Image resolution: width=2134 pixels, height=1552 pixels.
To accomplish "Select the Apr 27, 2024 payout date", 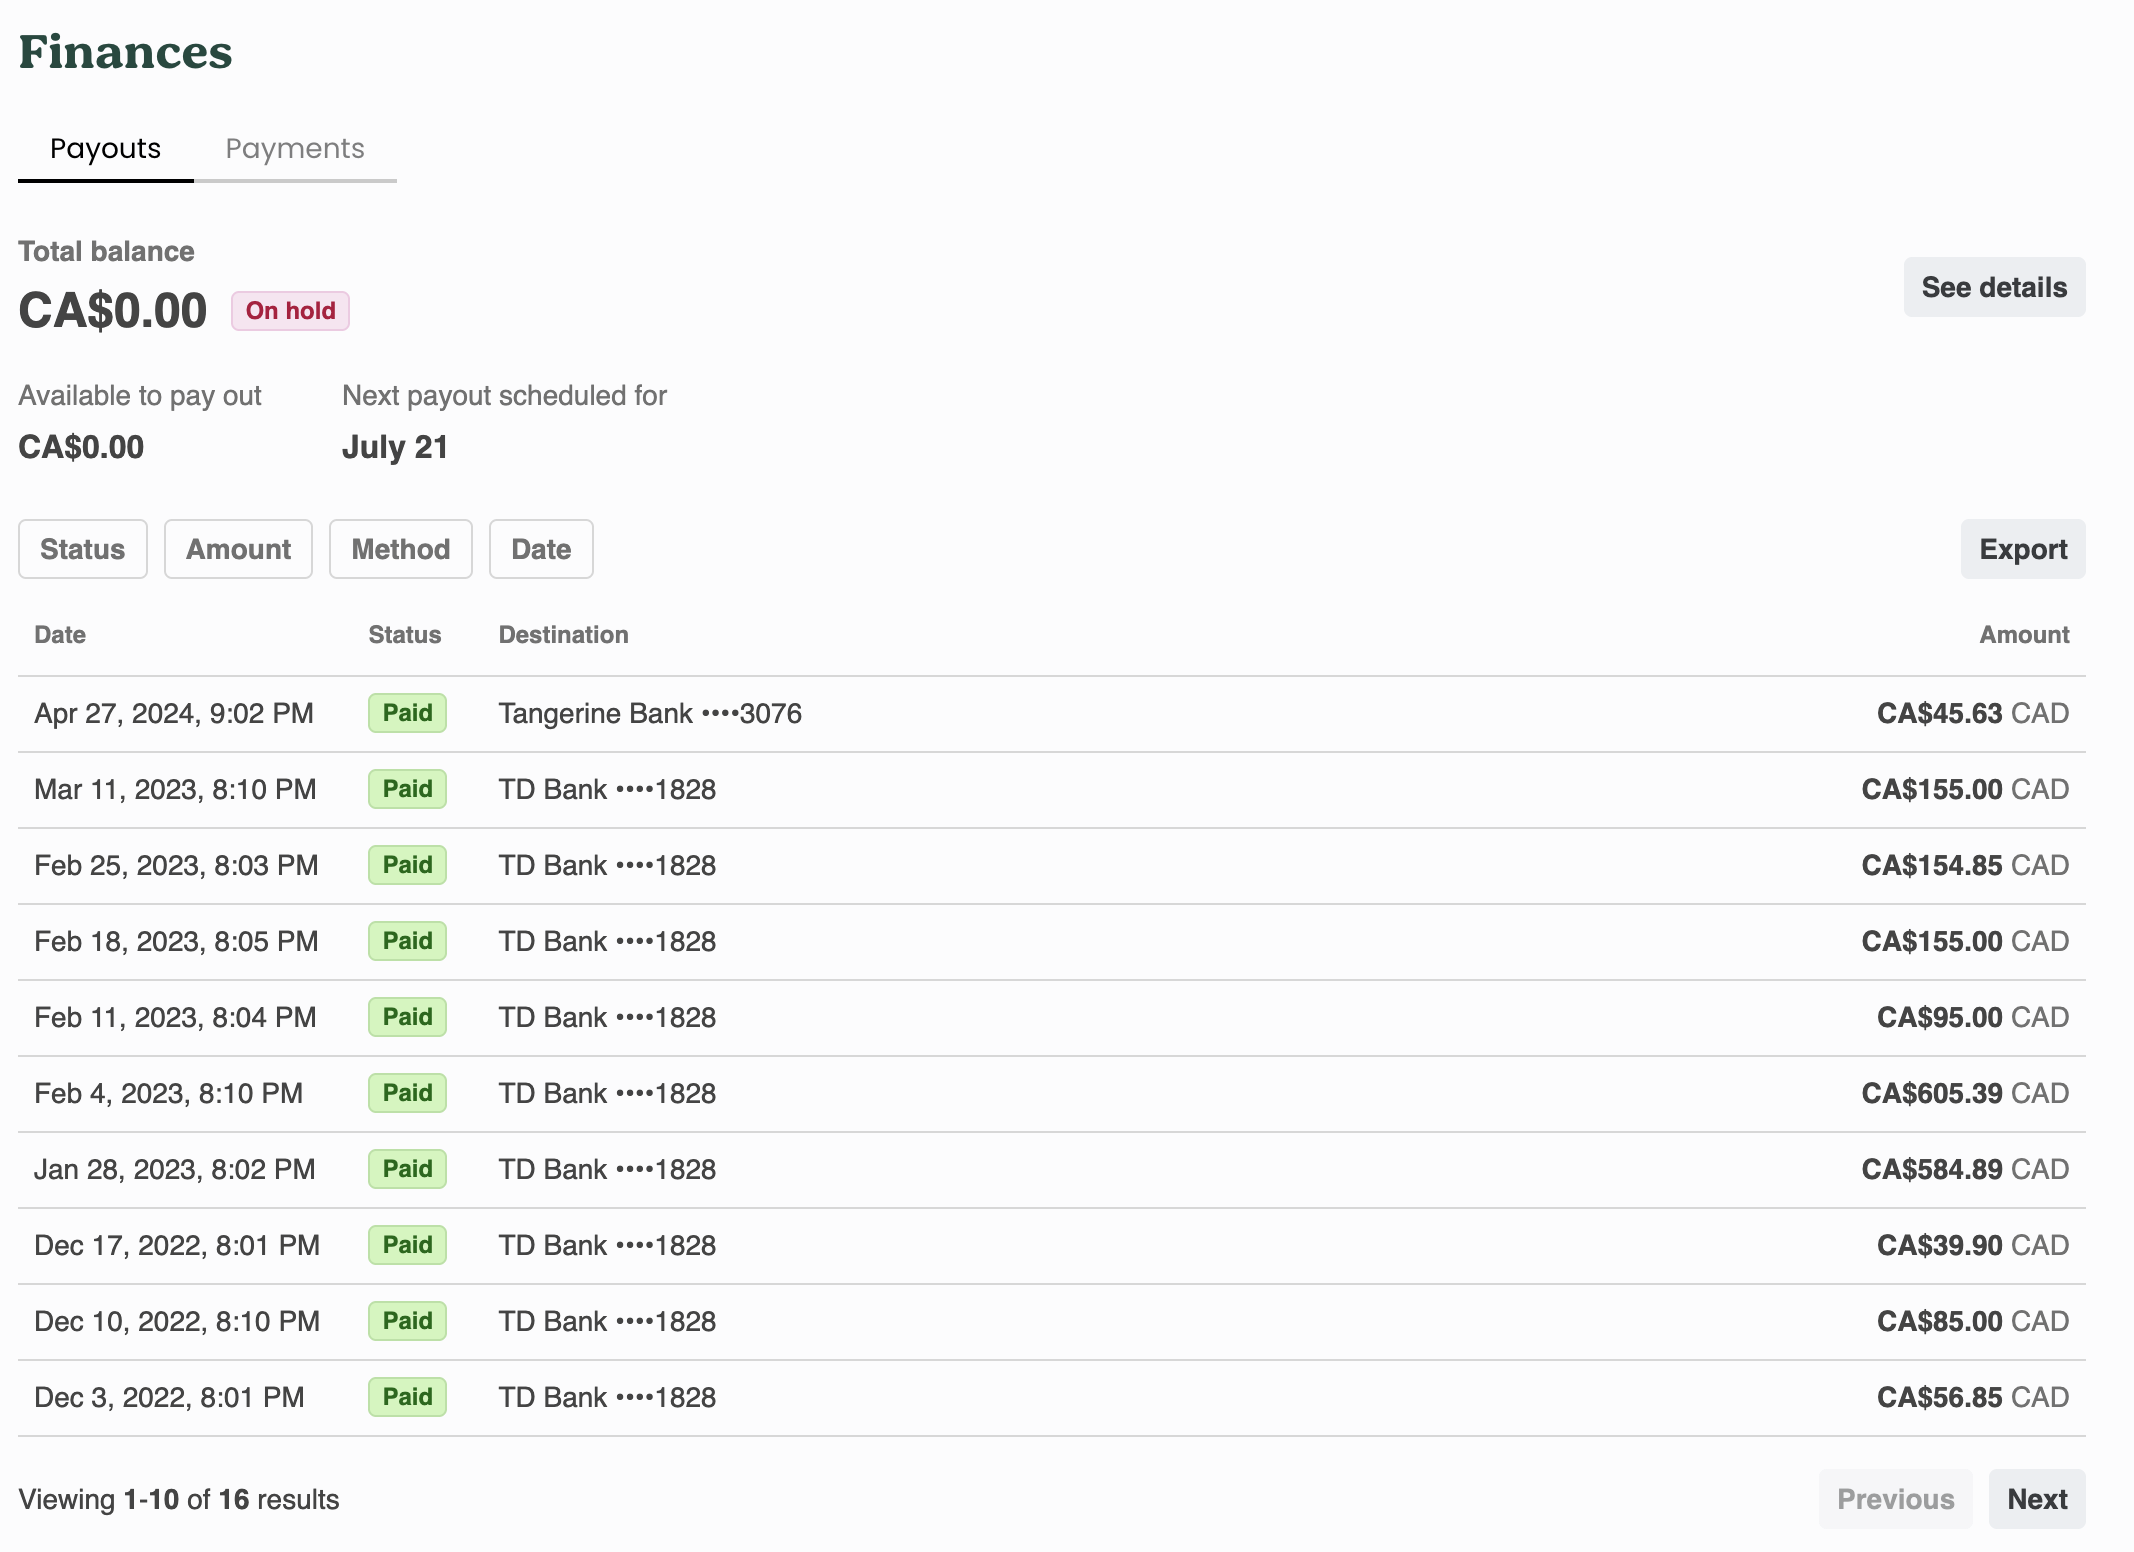I will pos(174,714).
